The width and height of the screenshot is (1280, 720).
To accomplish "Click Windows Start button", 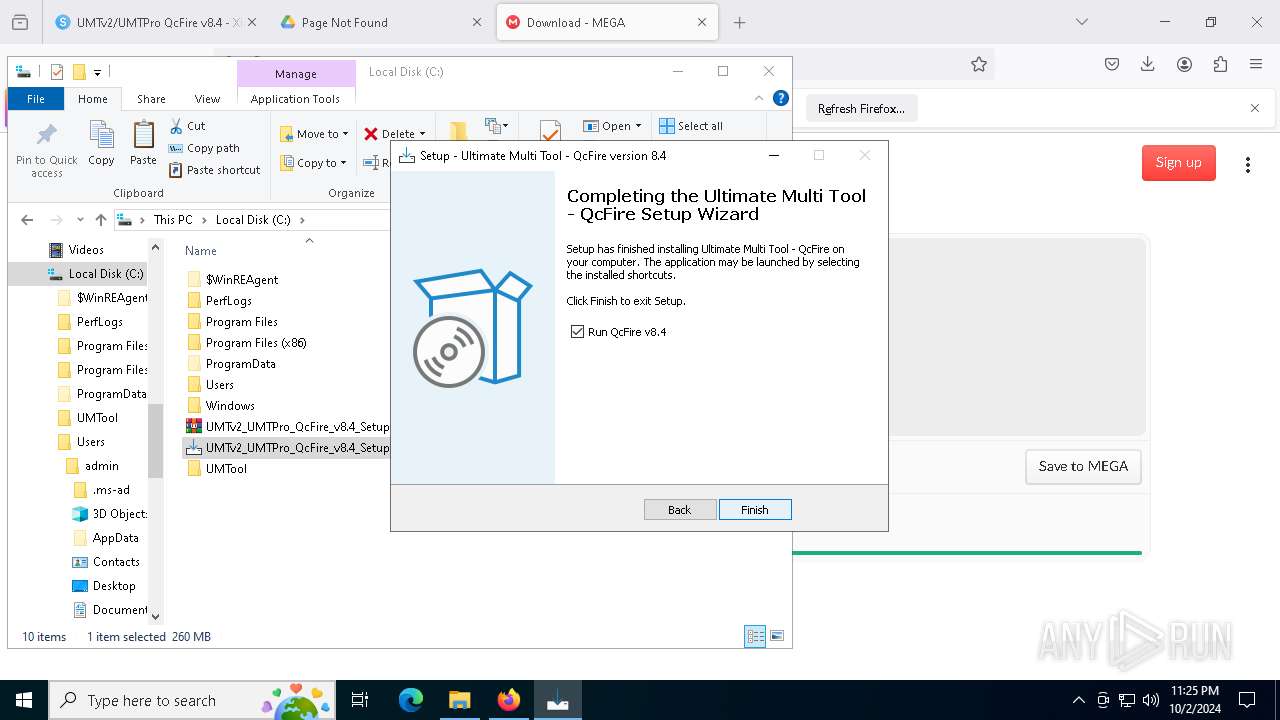I will click(24, 700).
